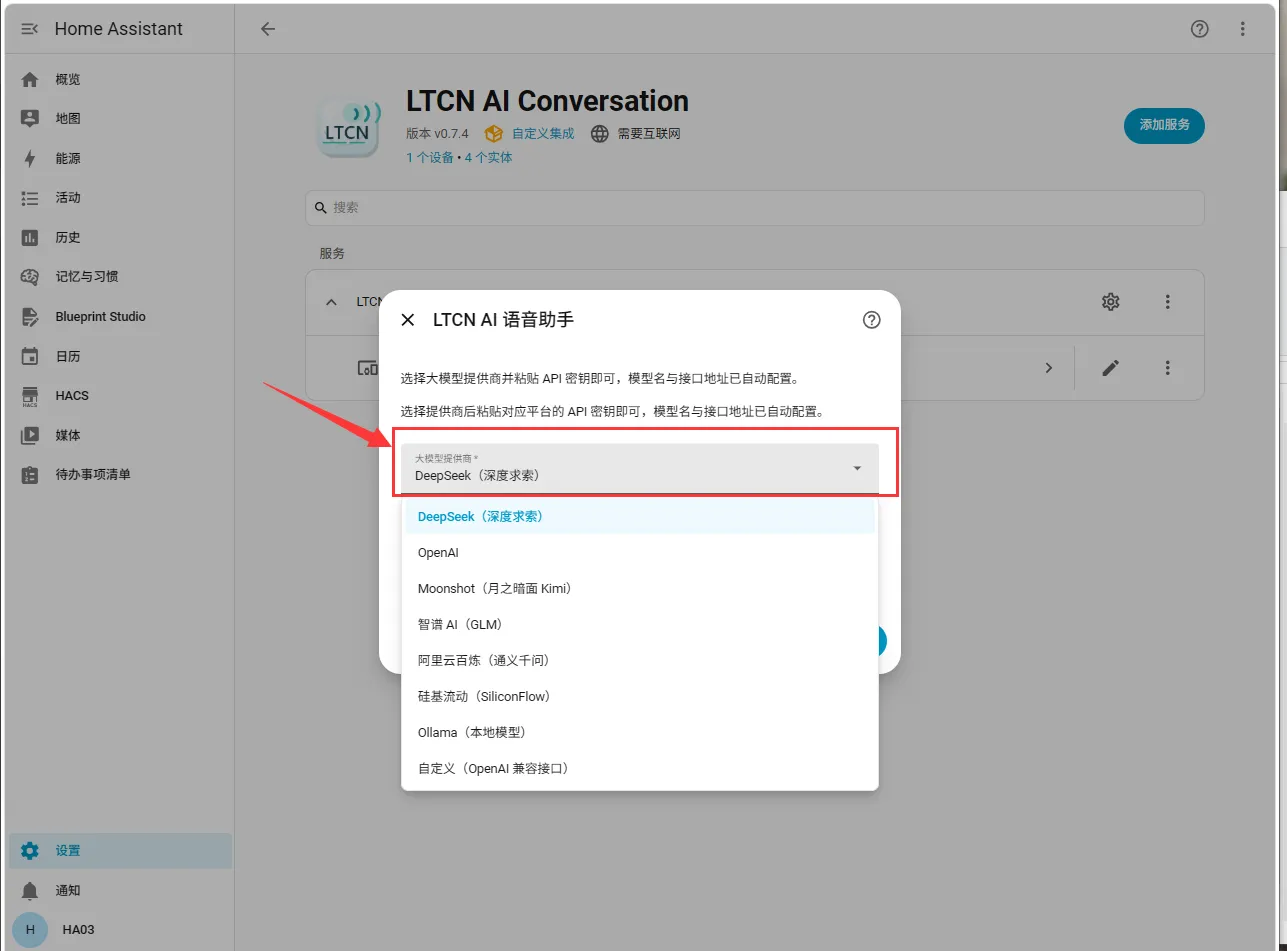The height and width of the screenshot is (951, 1287).
Task: Select Moonshot（月之暗面 Kimi）option
Action: (x=638, y=588)
